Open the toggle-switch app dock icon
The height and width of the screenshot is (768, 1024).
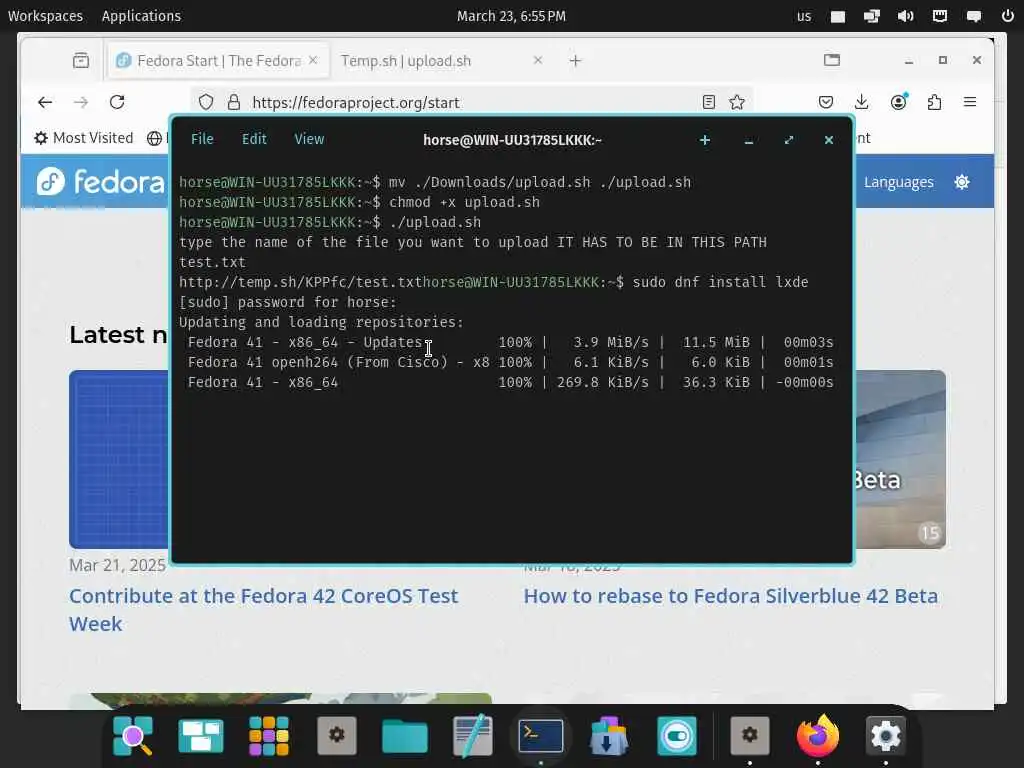coord(677,736)
